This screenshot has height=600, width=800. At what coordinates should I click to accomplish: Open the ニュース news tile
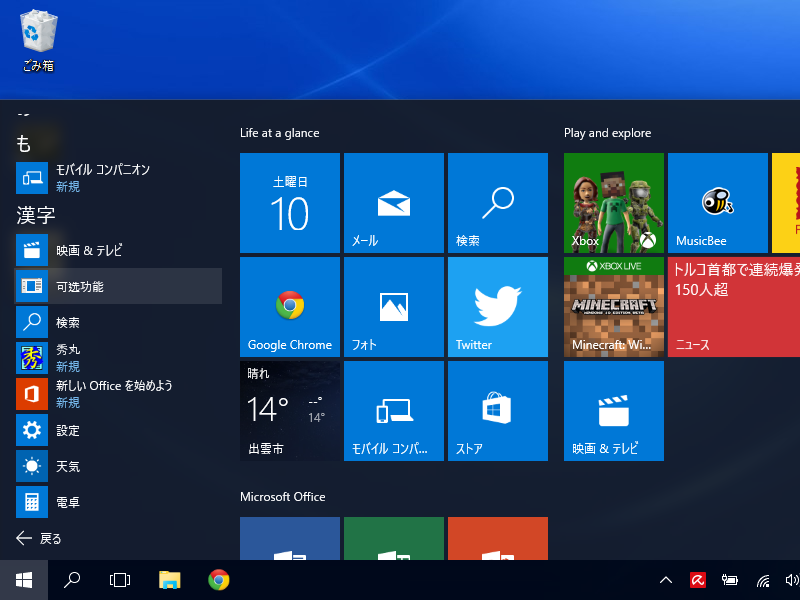tap(734, 307)
